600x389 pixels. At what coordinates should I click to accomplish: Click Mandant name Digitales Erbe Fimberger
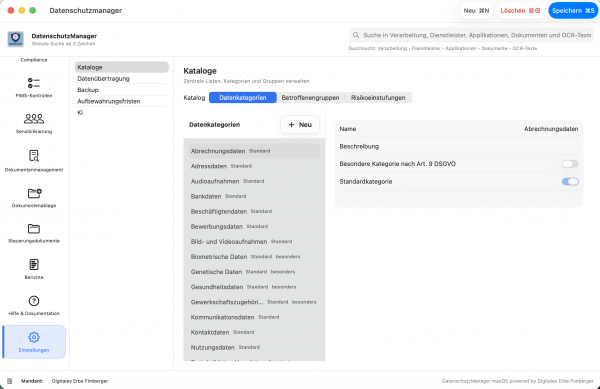[x=80, y=381]
